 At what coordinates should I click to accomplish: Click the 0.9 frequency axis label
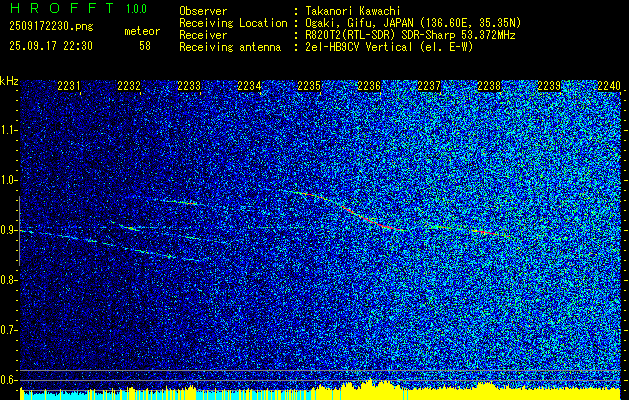8,230
